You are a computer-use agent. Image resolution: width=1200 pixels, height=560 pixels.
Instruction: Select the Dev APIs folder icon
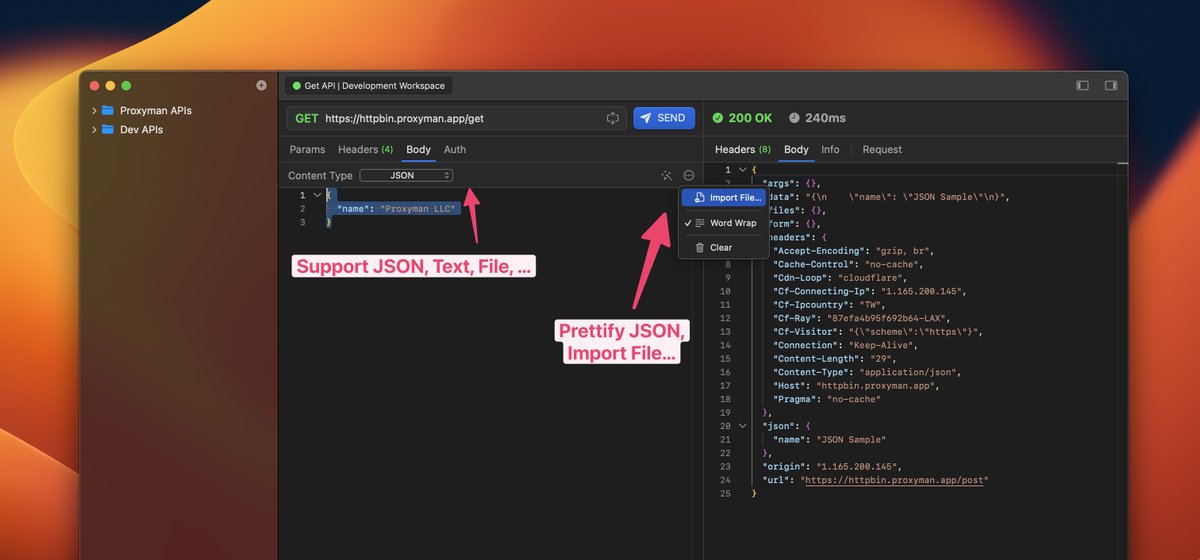(108, 130)
